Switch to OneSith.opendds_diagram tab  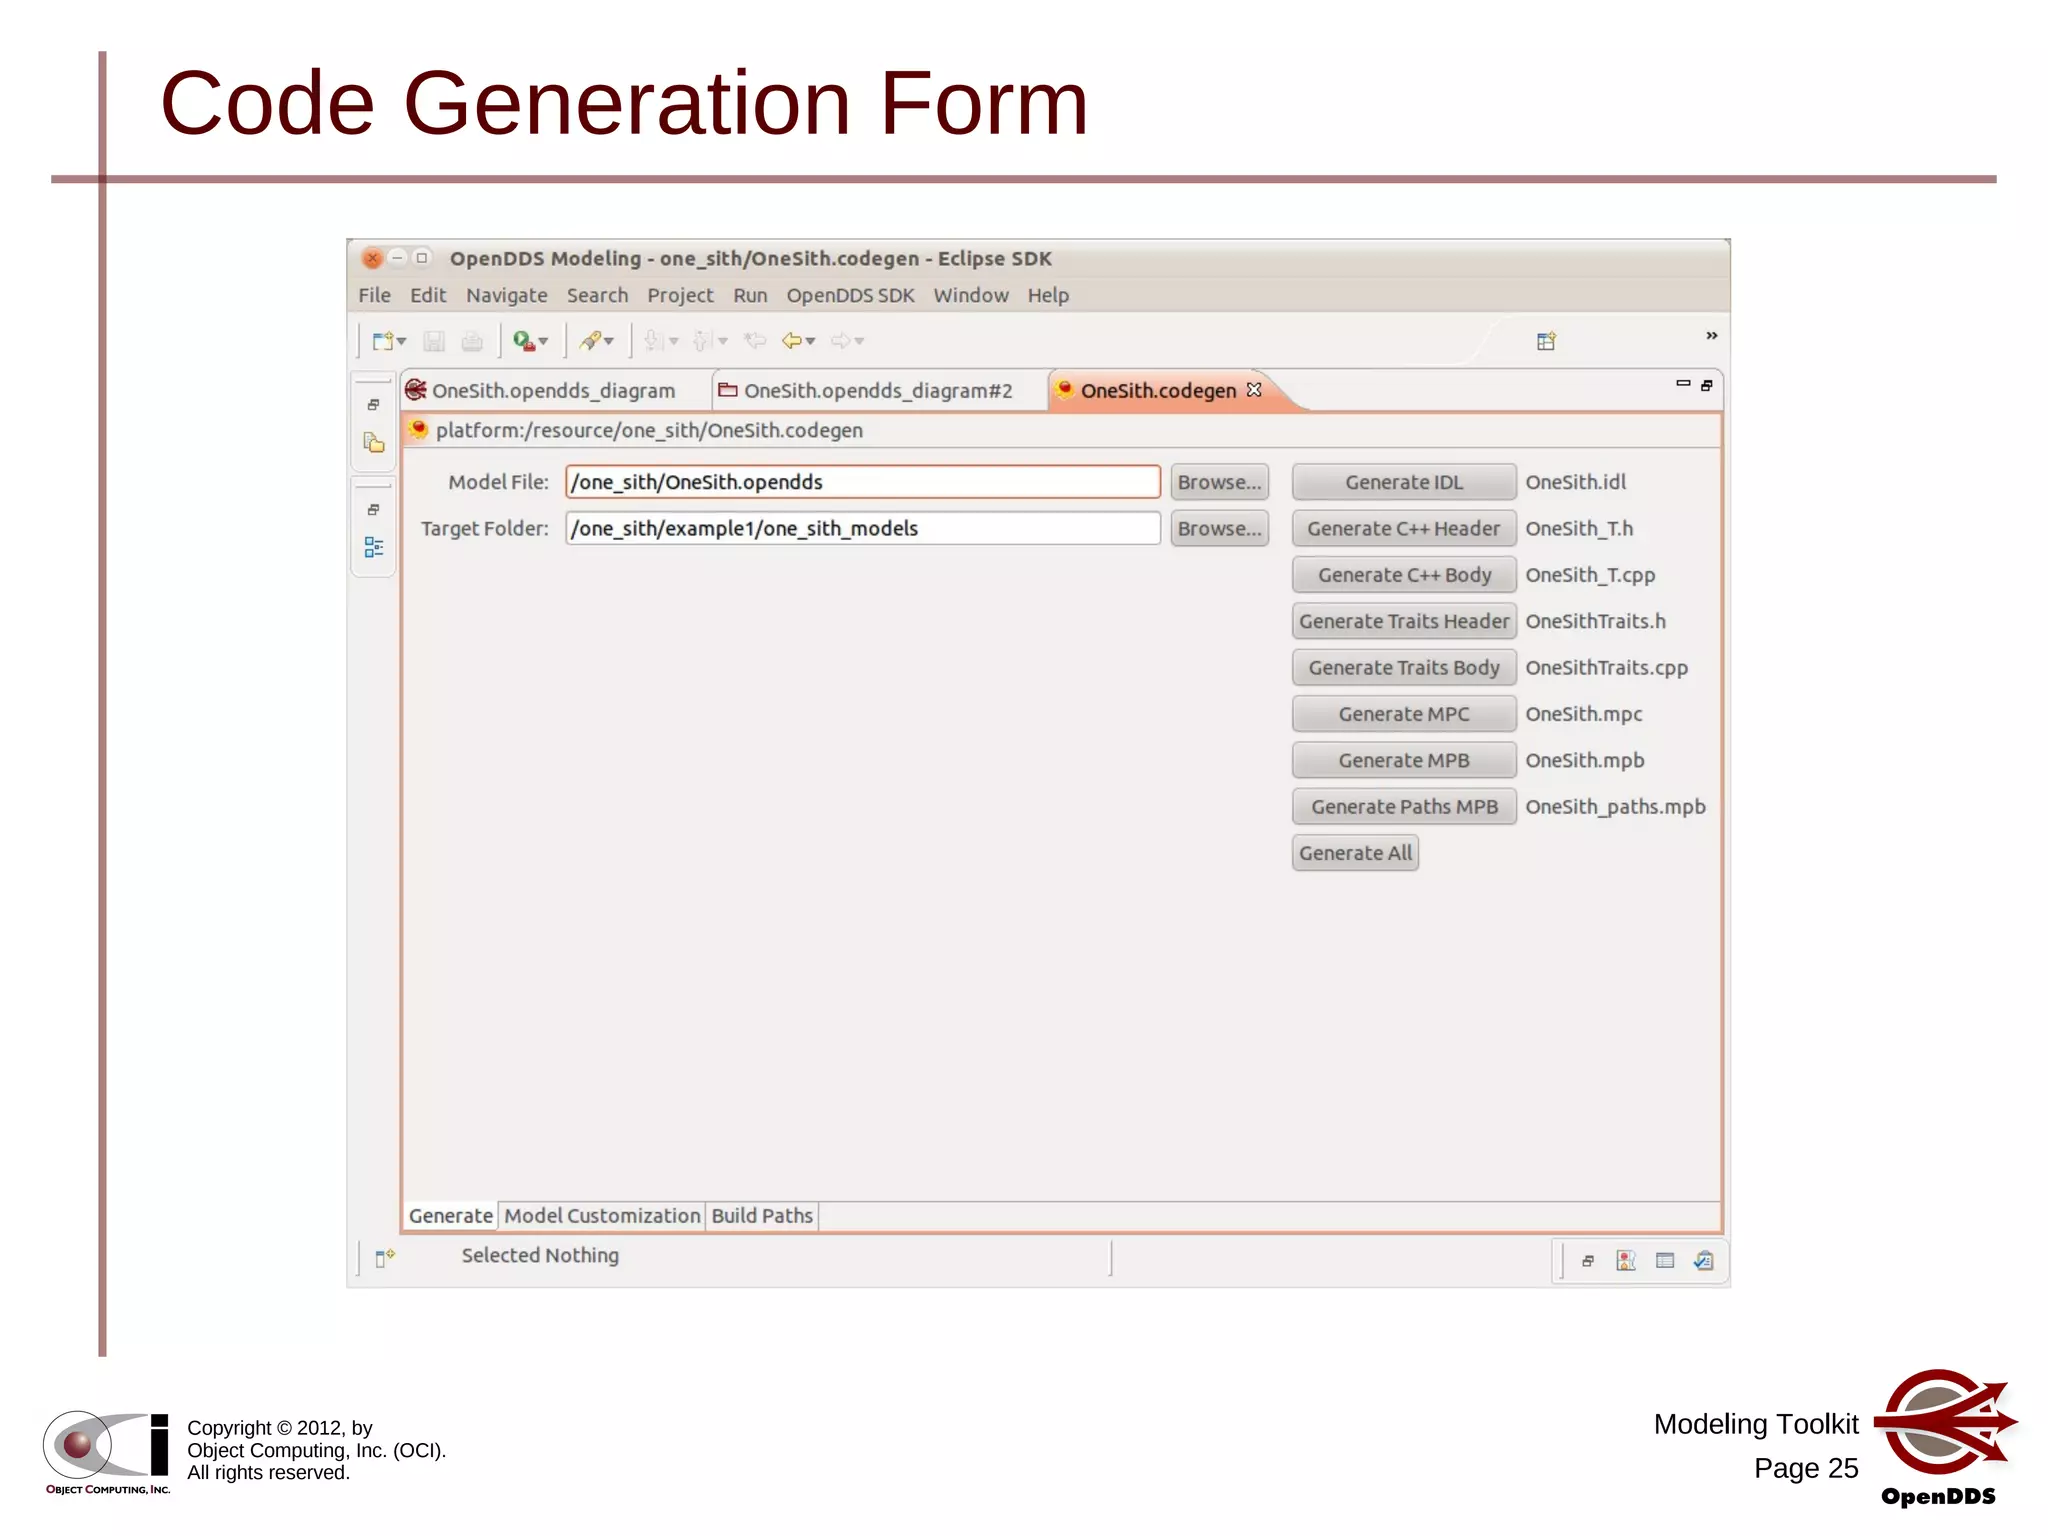553,390
